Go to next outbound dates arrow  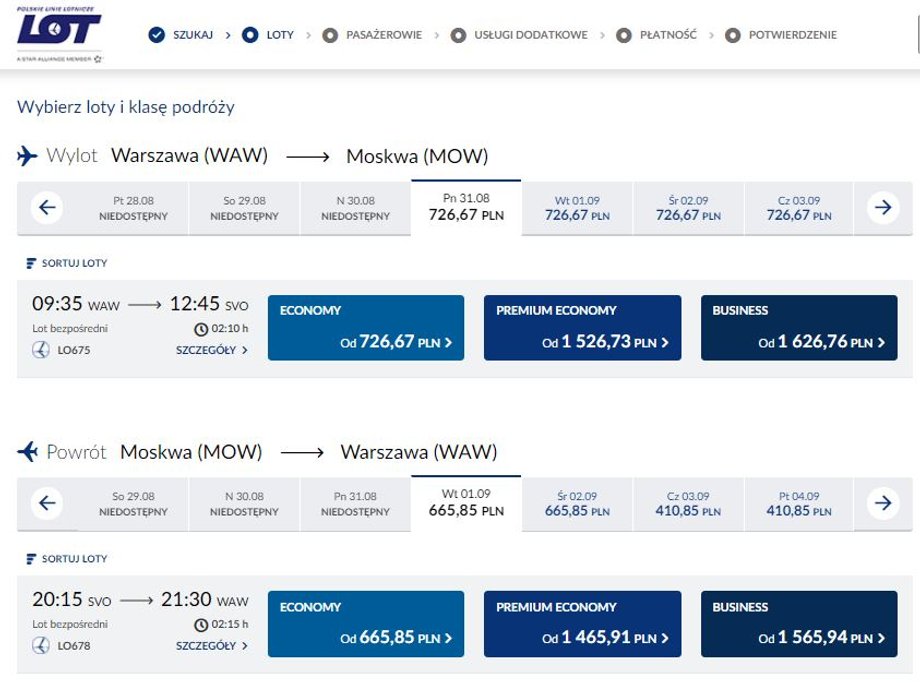point(882,208)
